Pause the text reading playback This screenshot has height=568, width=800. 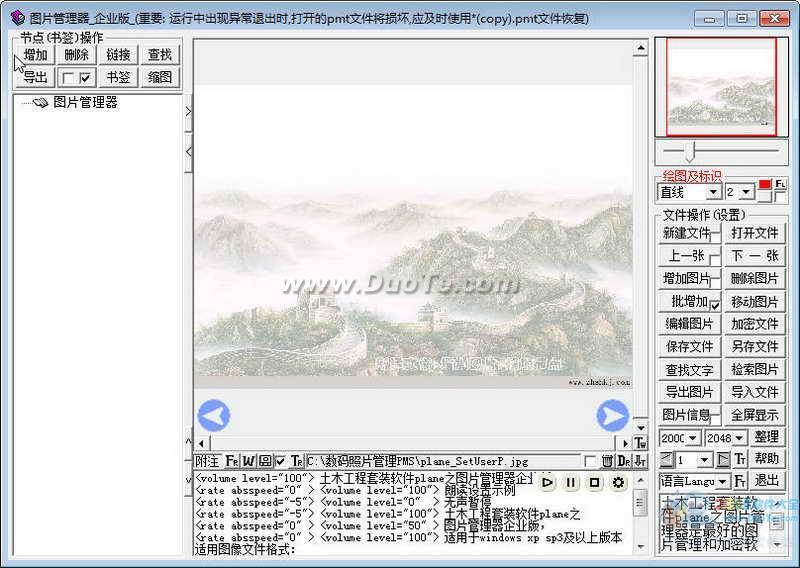(571, 482)
